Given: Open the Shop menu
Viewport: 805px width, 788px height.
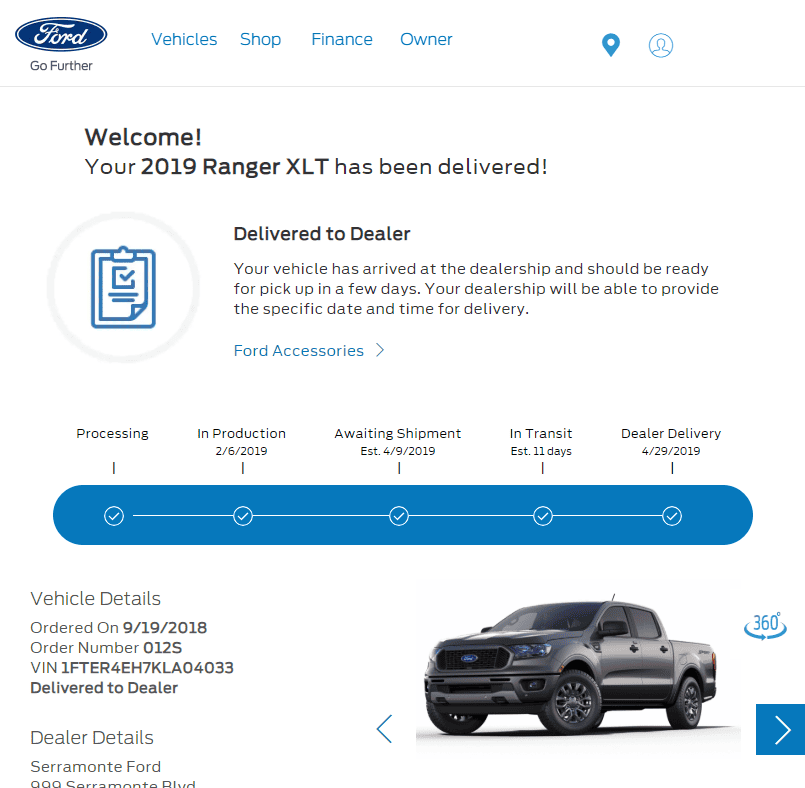Looking at the screenshot, I should 260,40.
